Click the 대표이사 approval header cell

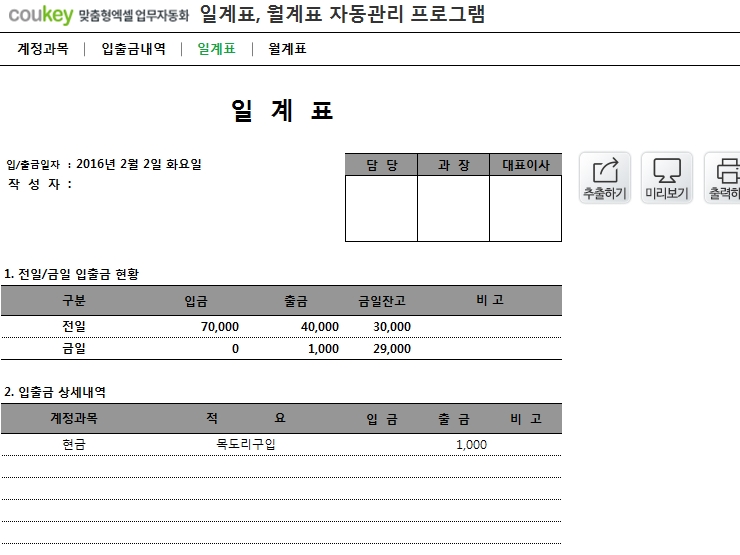tap(526, 165)
